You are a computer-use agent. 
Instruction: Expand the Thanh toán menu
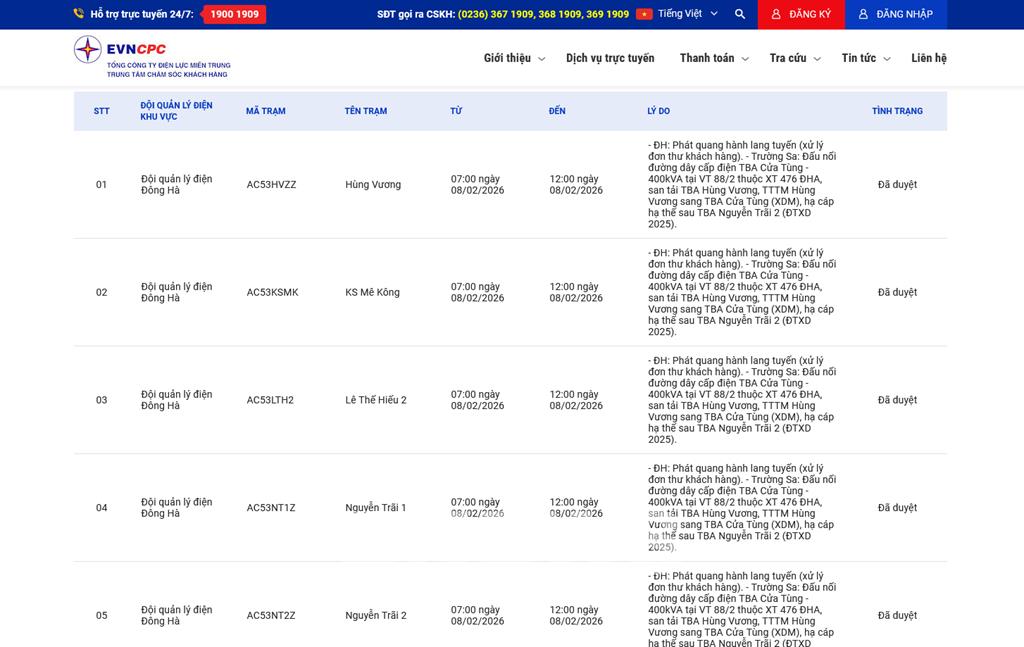pyautogui.click(x=714, y=58)
